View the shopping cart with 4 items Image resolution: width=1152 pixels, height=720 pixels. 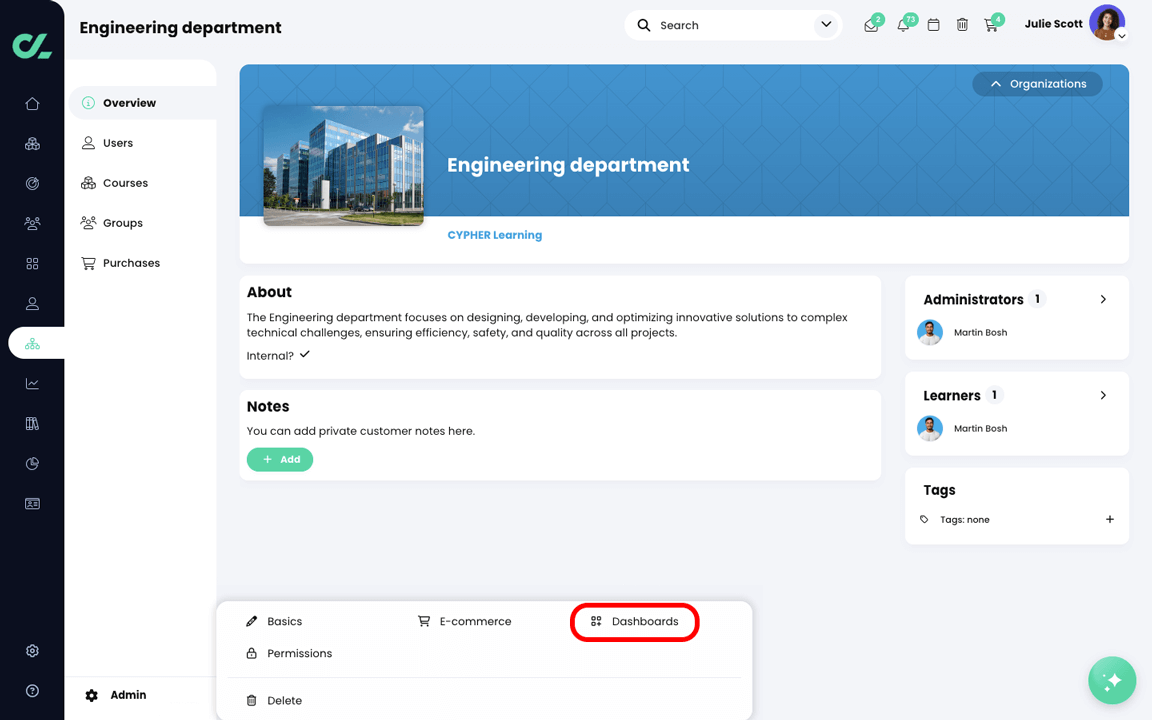click(x=991, y=24)
